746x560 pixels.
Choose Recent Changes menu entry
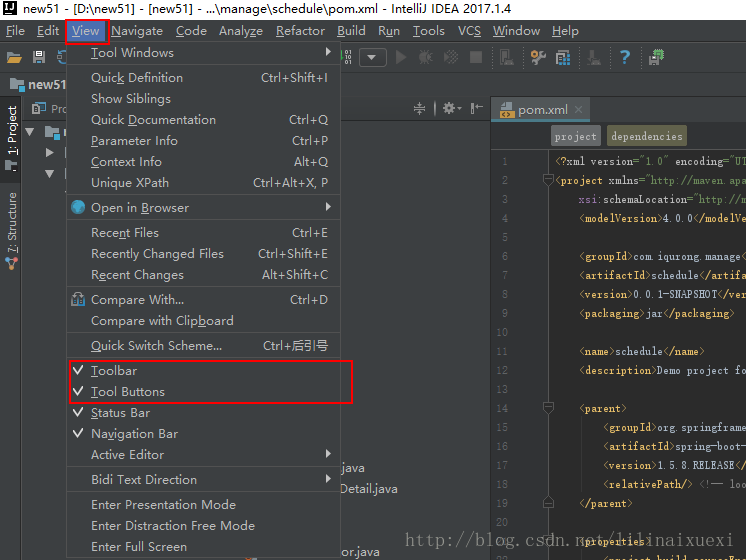(204, 275)
